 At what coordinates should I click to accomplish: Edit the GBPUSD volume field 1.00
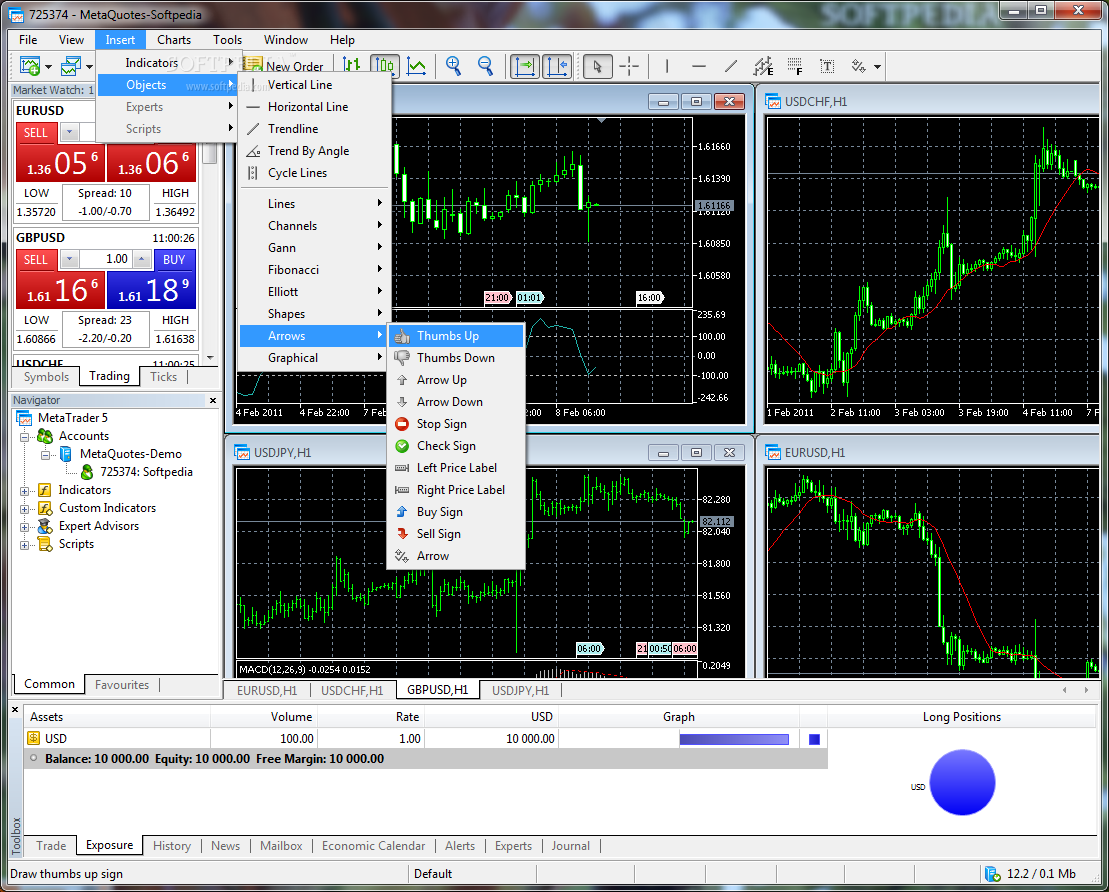[x=106, y=259]
